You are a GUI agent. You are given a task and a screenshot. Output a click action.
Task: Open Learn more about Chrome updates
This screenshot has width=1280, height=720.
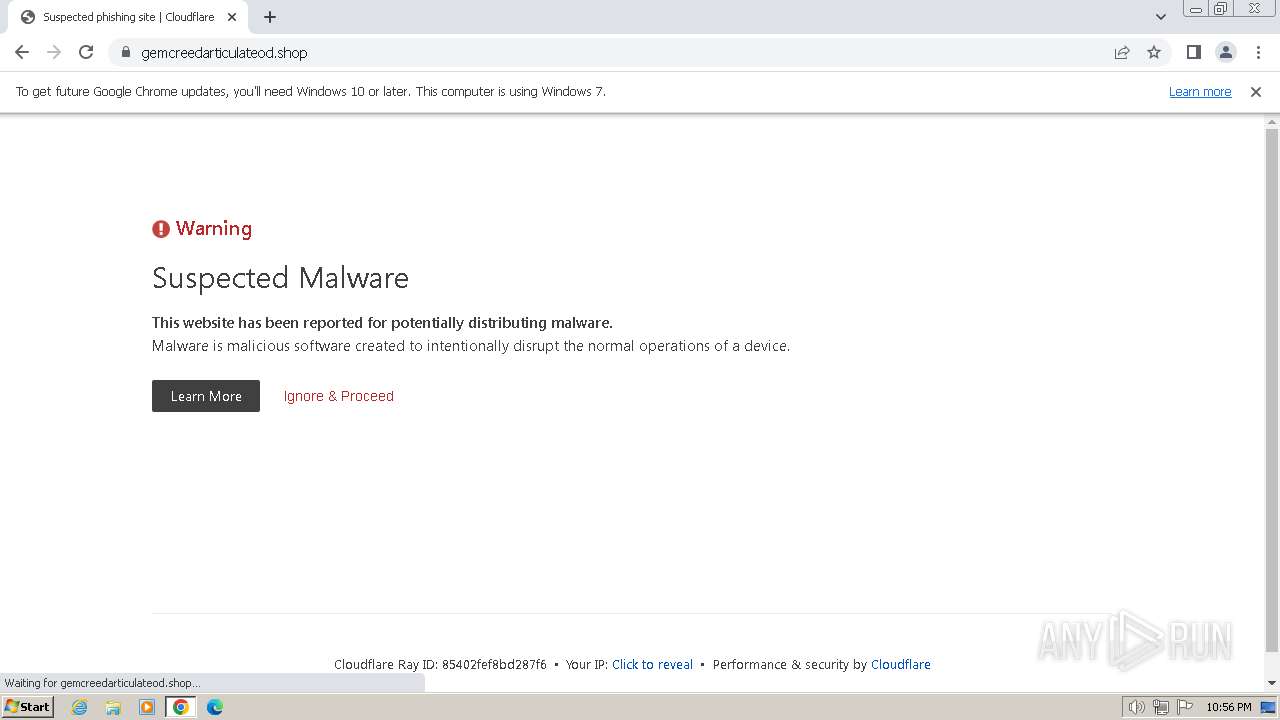1200,91
